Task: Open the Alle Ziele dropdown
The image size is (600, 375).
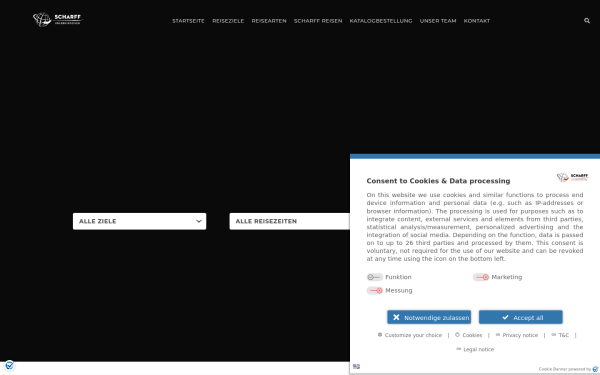Action: point(139,221)
